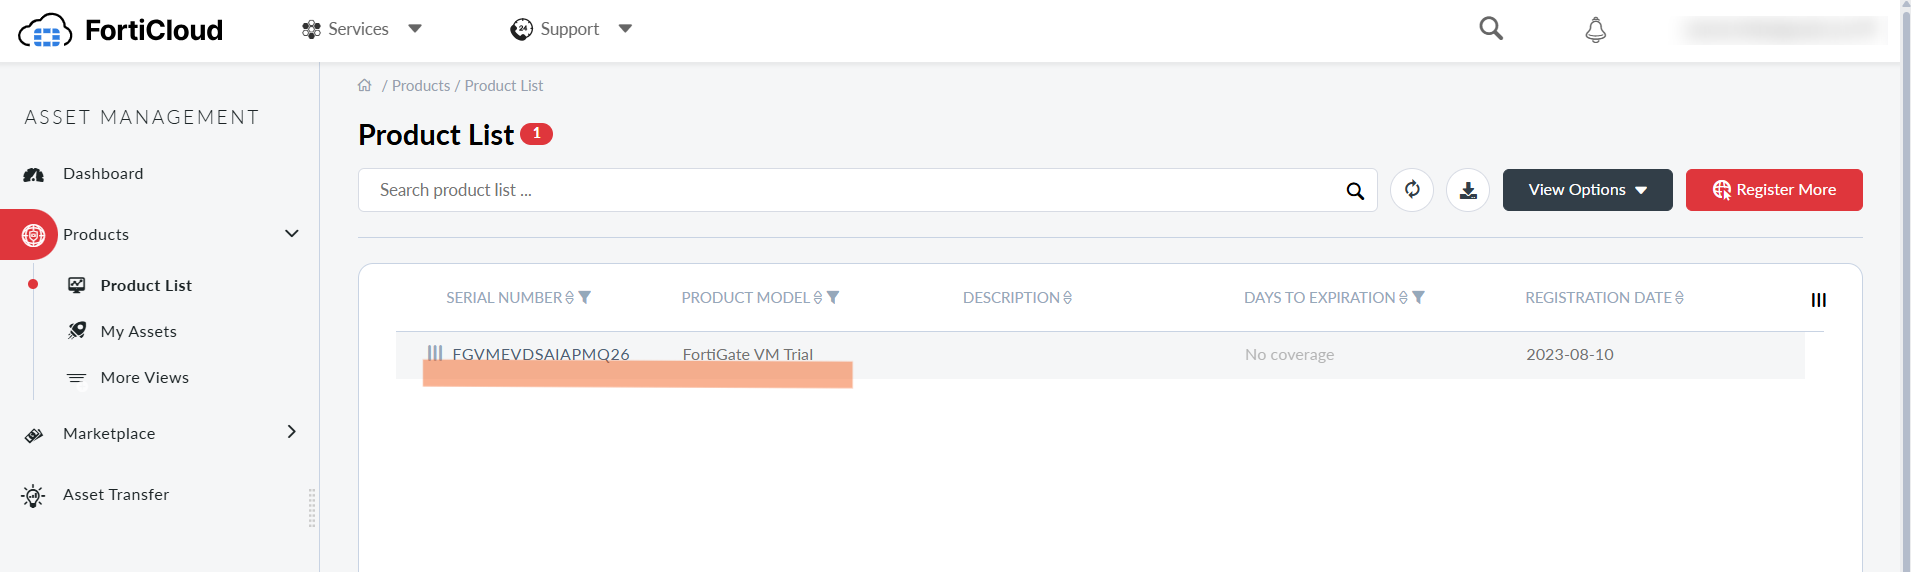Expand the Services dropdown arrow
Viewport: 1911px width, 572px height.
click(x=415, y=29)
